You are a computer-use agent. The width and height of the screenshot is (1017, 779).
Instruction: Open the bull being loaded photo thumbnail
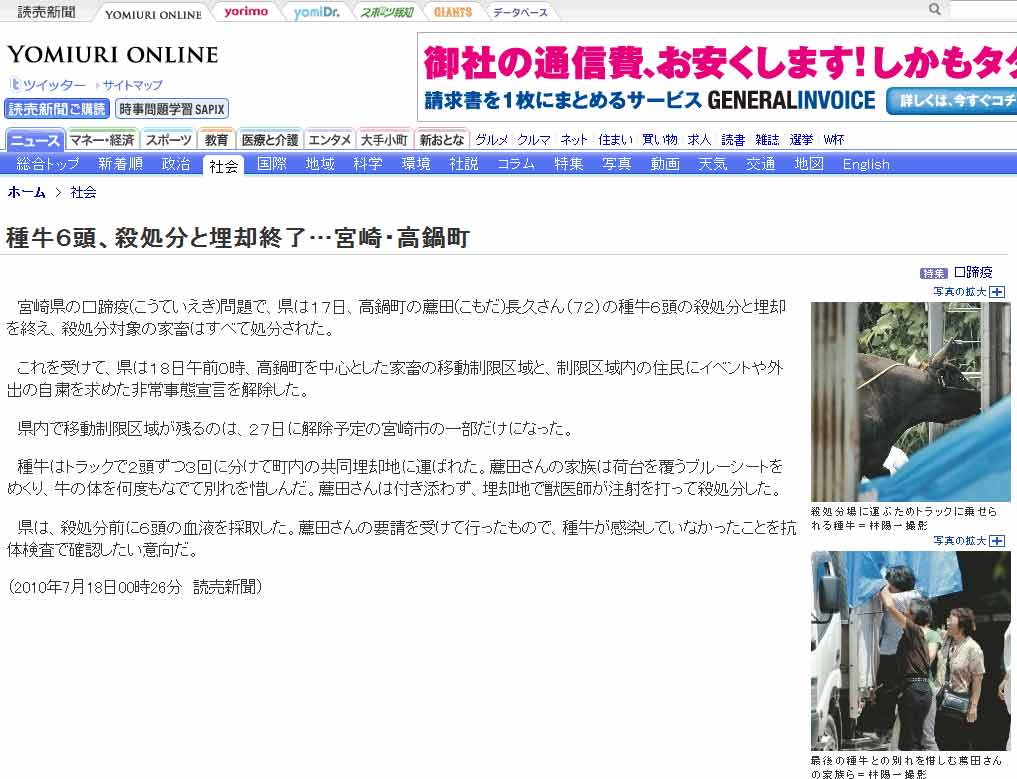point(910,401)
